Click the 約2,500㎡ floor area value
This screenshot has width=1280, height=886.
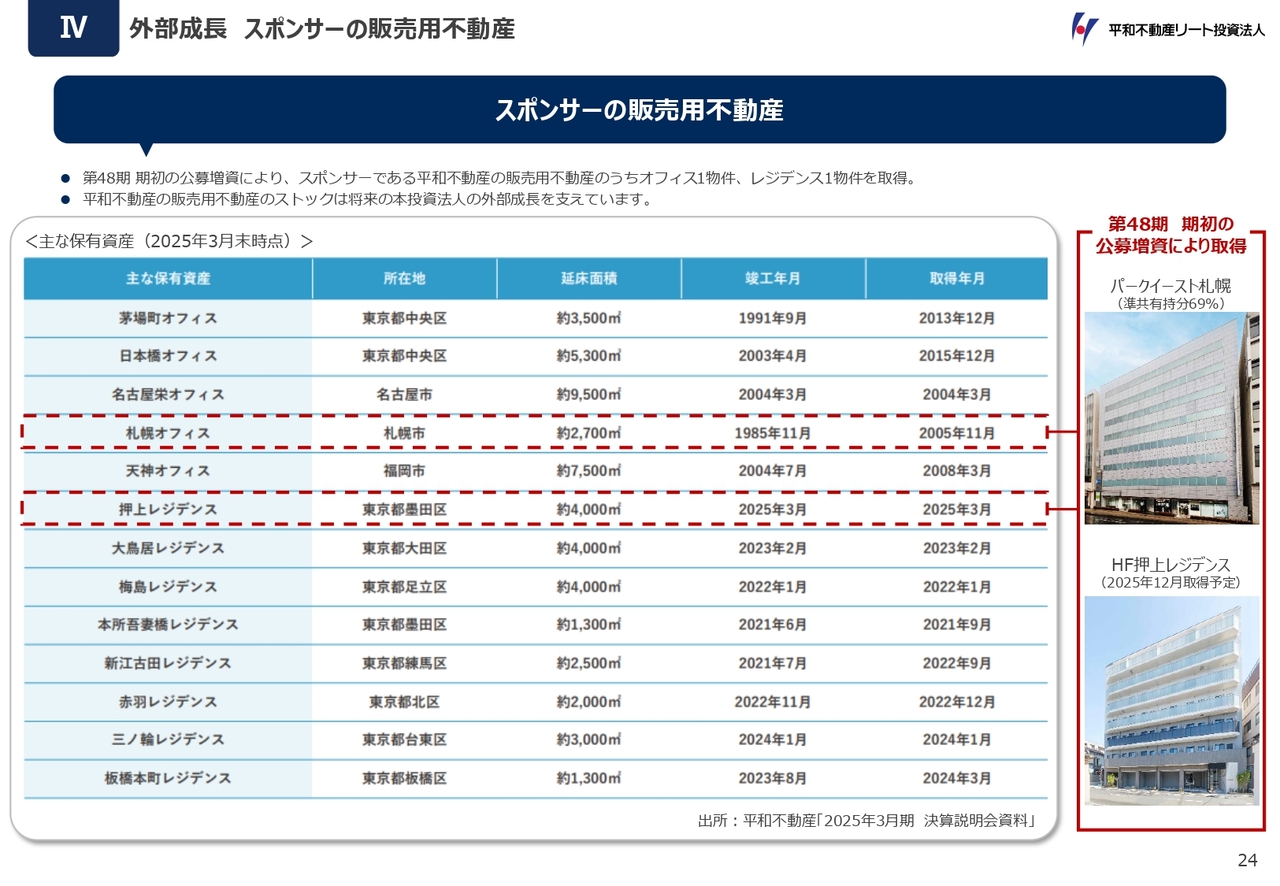pos(589,663)
